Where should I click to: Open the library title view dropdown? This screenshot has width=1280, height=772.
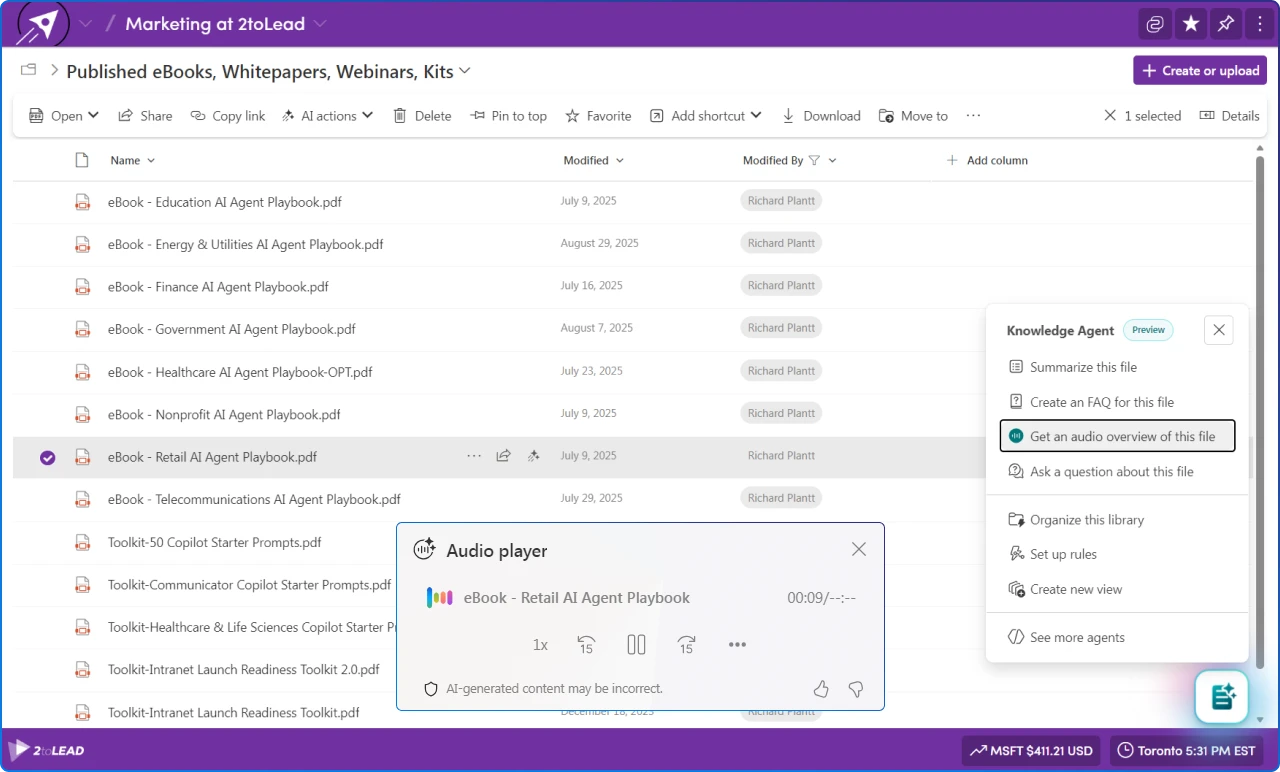click(x=464, y=71)
